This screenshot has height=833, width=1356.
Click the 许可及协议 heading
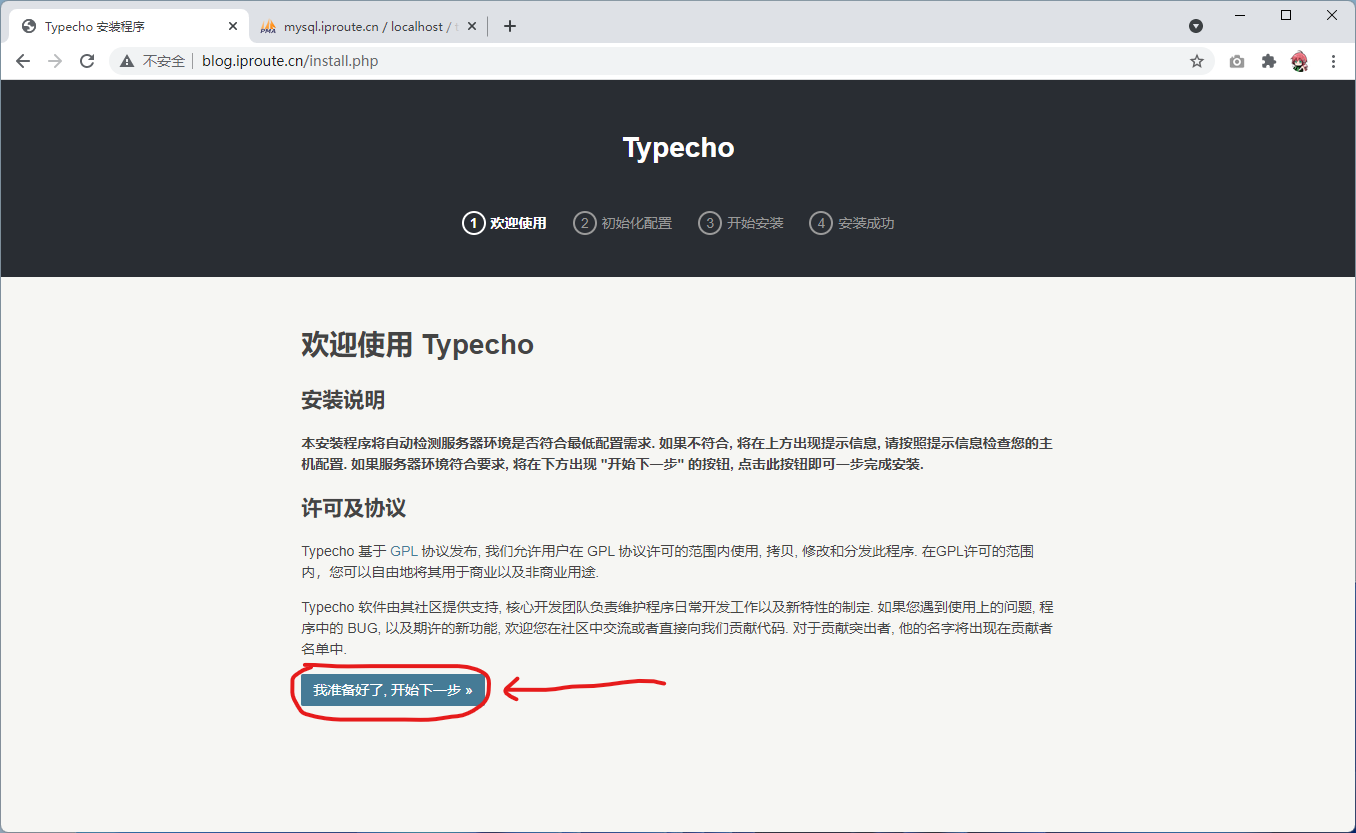354,508
